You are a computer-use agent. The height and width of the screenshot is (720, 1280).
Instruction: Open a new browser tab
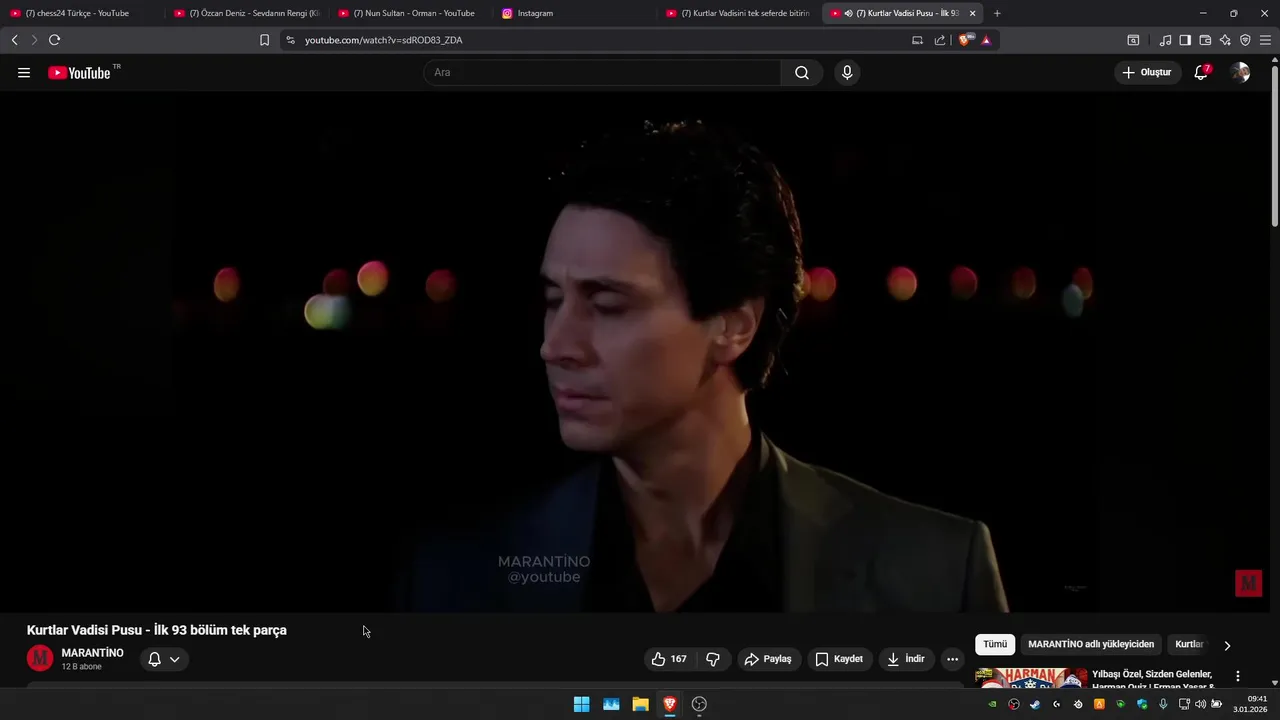[997, 13]
